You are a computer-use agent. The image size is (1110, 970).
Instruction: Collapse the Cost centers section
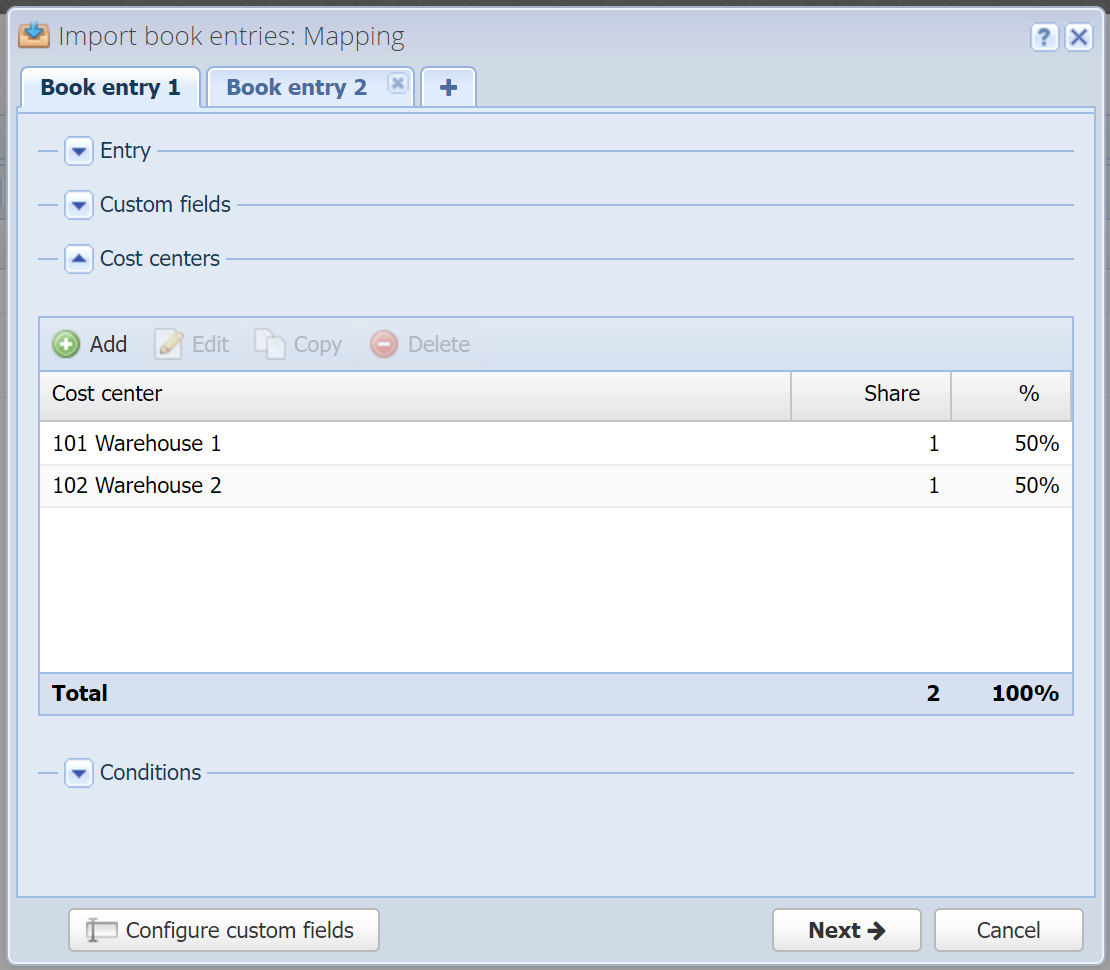pyautogui.click(x=79, y=259)
